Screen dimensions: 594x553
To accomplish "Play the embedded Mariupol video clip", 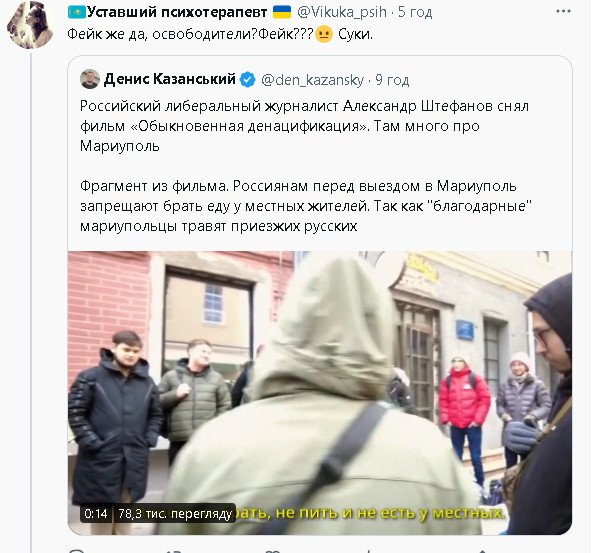I will tap(320, 393).
